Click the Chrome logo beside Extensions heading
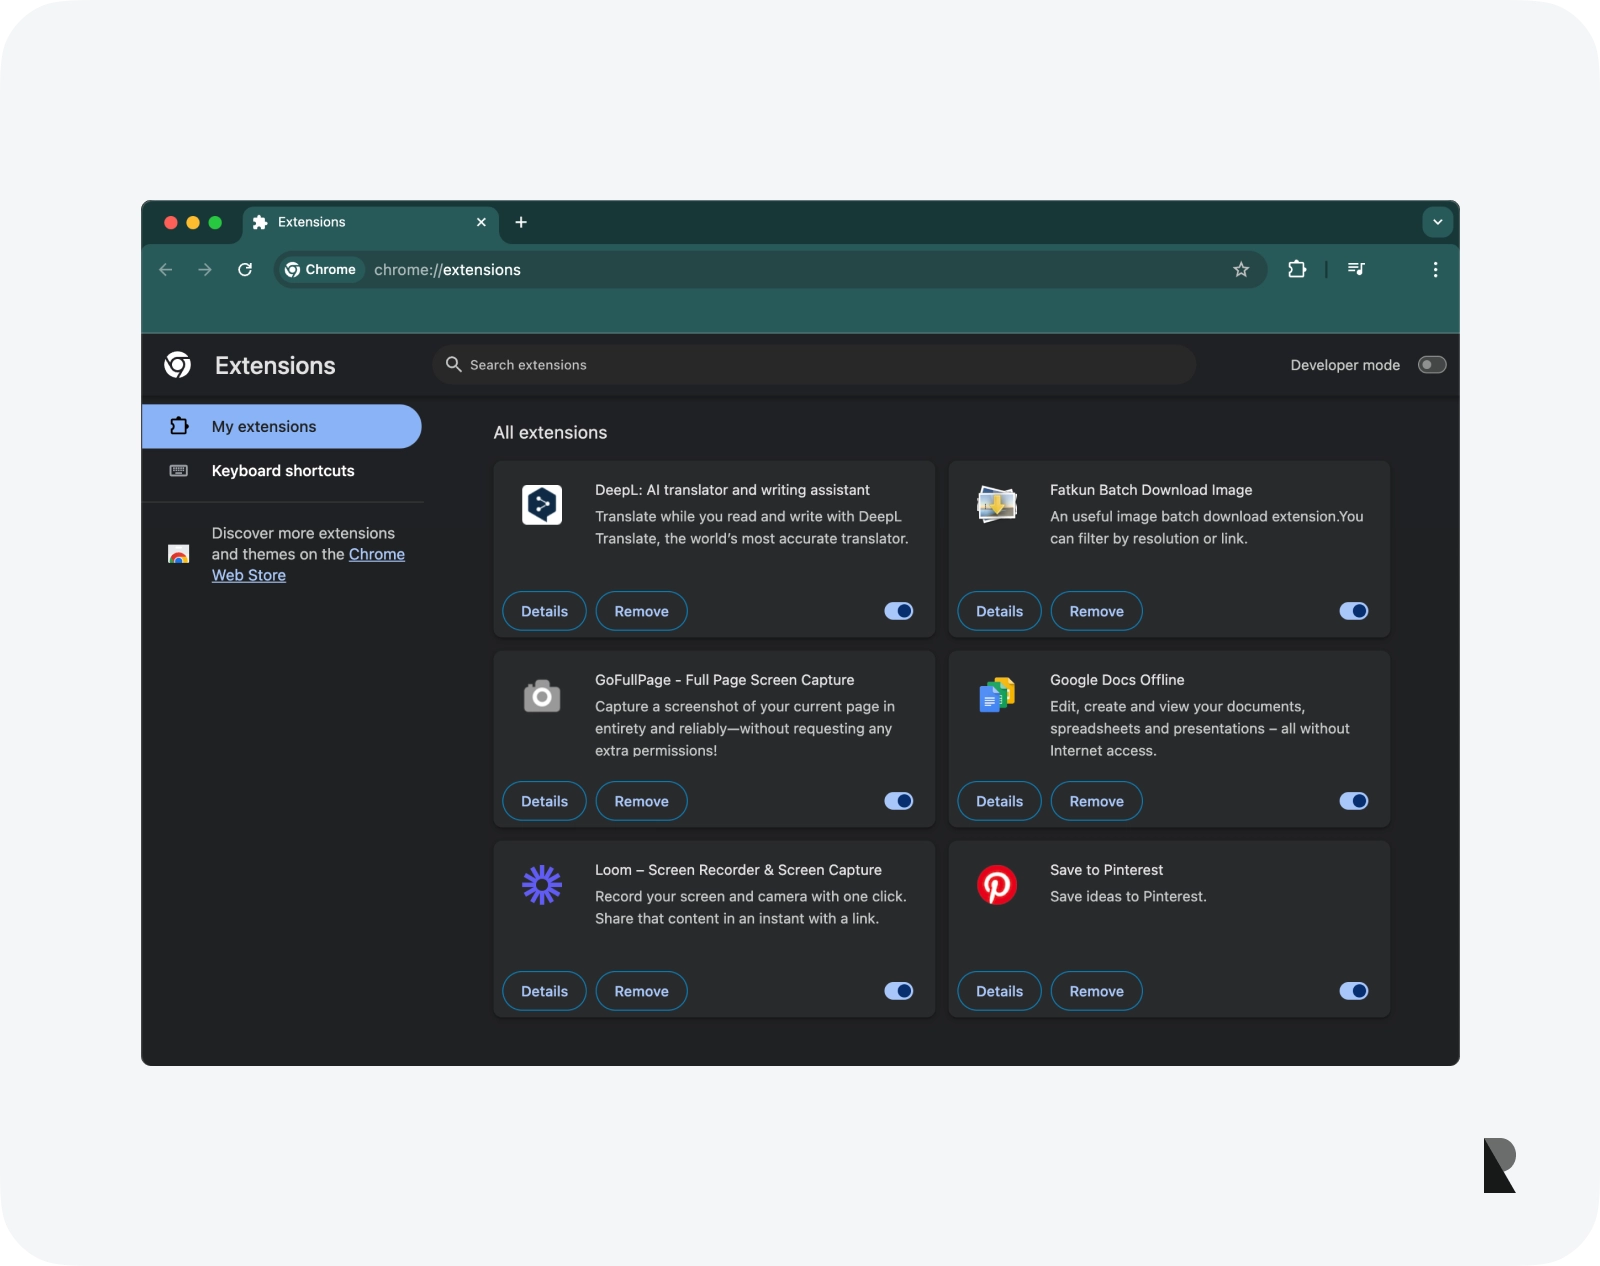Image resolution: width=1600 pixels, height=1266 pixels. pos(178,365)
